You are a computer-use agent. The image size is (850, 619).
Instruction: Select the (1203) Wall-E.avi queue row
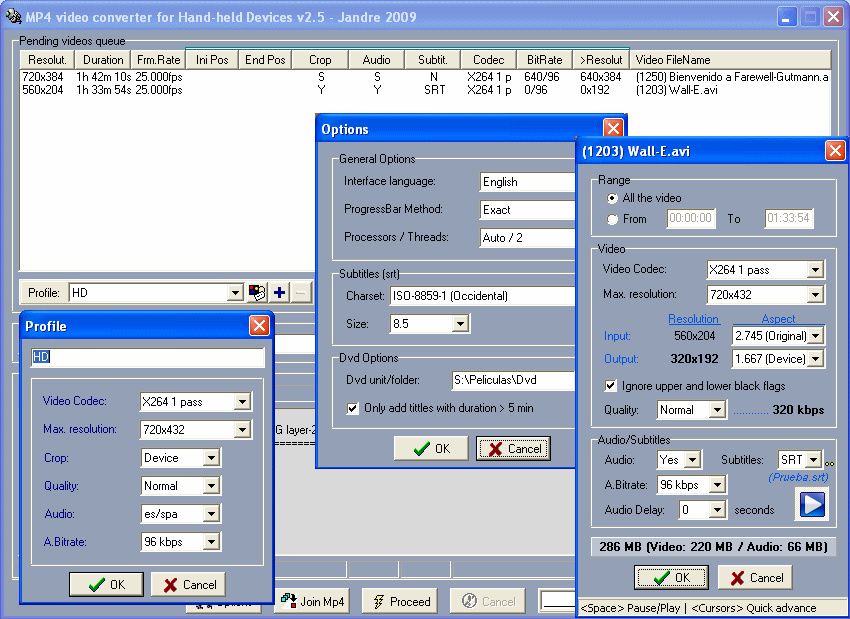click(x=425, y=90)
